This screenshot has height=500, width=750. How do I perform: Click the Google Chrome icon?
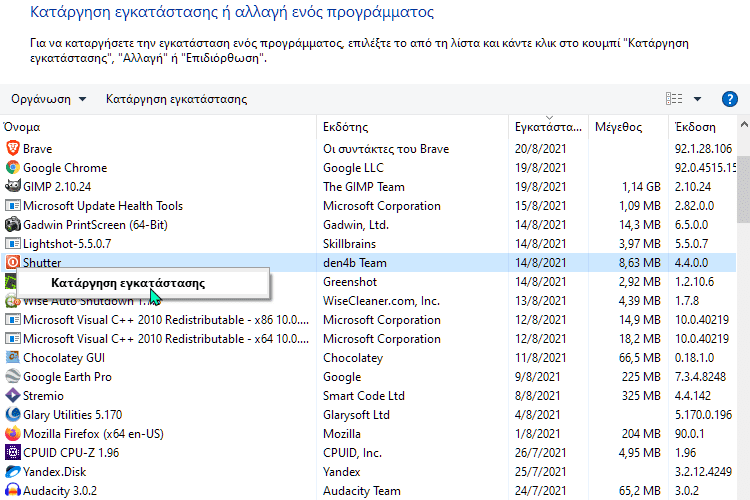(x=12, y=167)
